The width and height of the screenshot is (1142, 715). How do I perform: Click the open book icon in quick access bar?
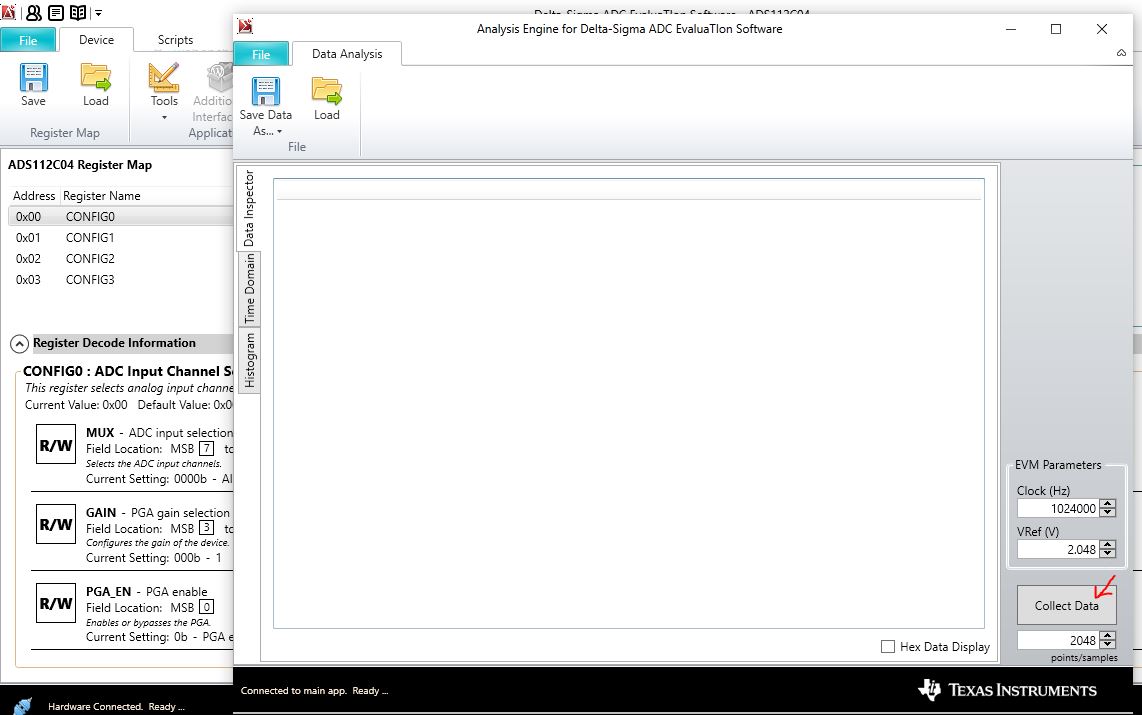[78, 12]
